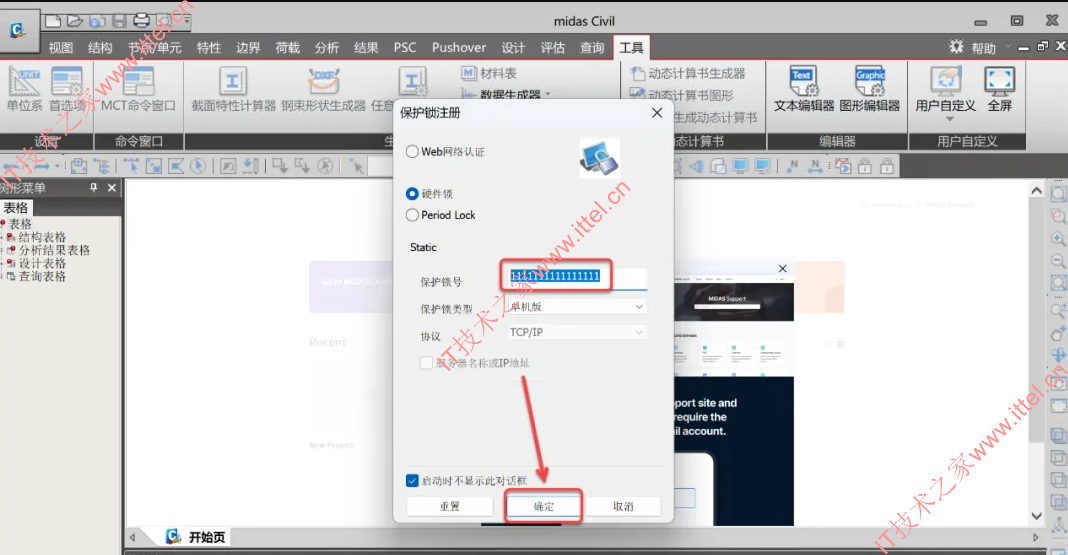Screen dimensions: 1068x555
Task: Click the 动态计算书图形 report graphic item
Action: click(x=681, y=95)
